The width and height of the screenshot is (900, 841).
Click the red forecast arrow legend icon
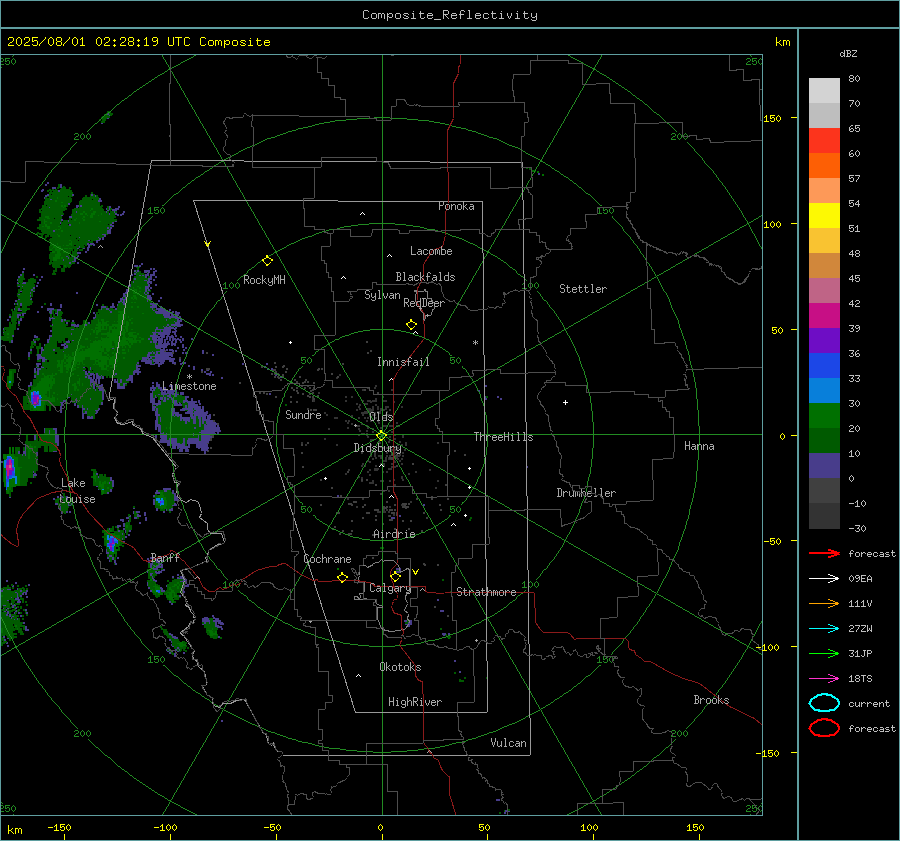[x=824, y=553]
